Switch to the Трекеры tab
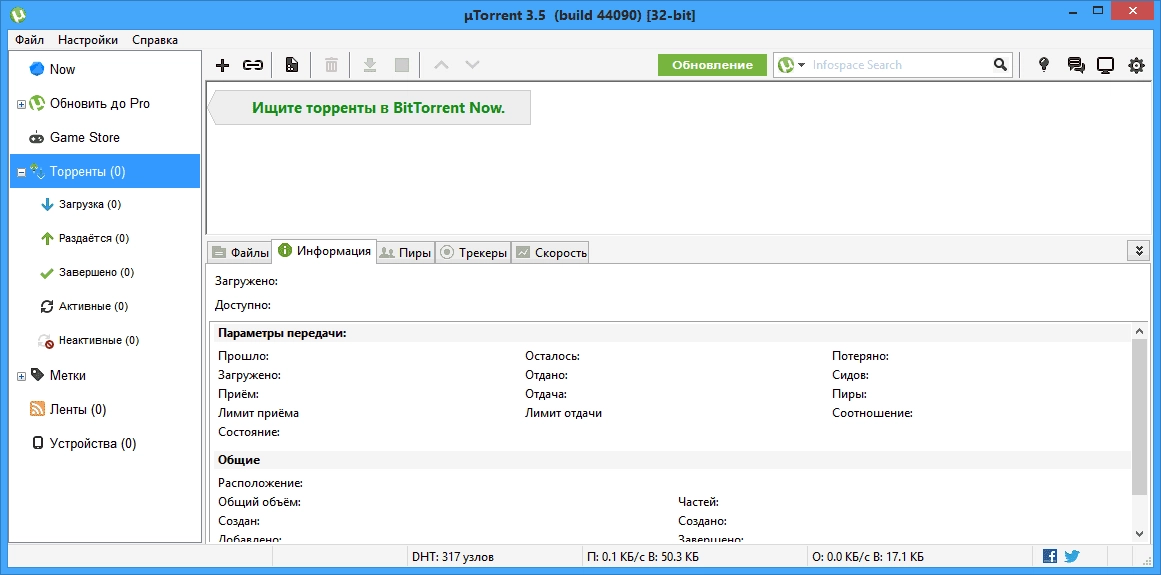The height and width of the screenshot is (575, 1161). [473, 252]
